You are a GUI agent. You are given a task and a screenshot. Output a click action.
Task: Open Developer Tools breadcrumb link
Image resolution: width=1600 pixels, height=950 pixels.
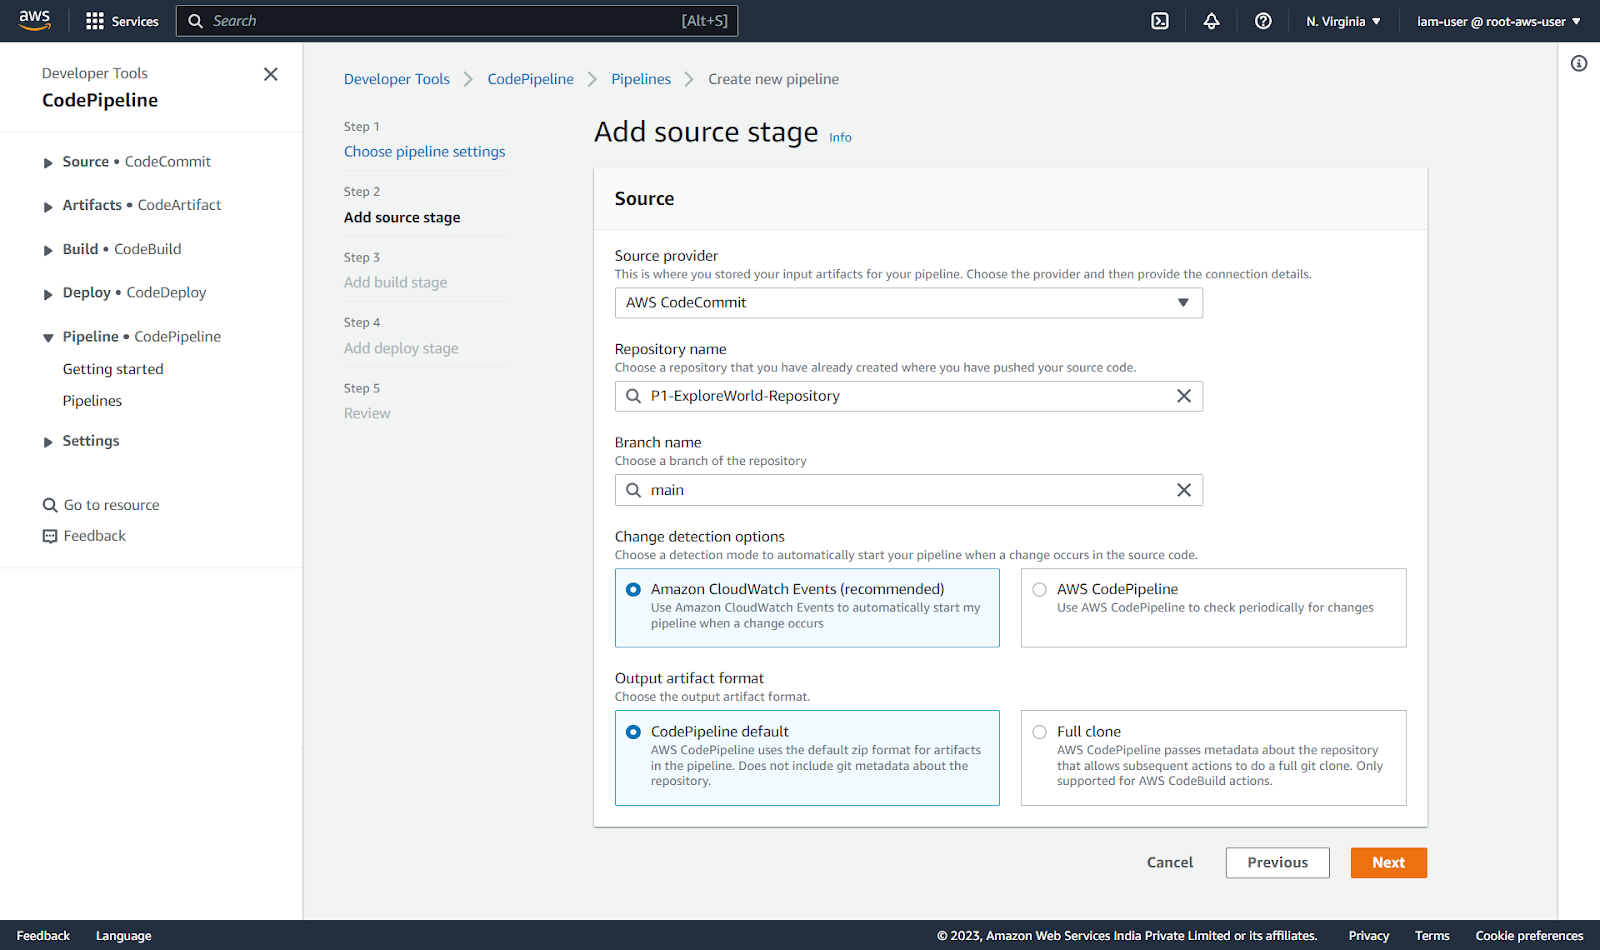tap(397, 79)
